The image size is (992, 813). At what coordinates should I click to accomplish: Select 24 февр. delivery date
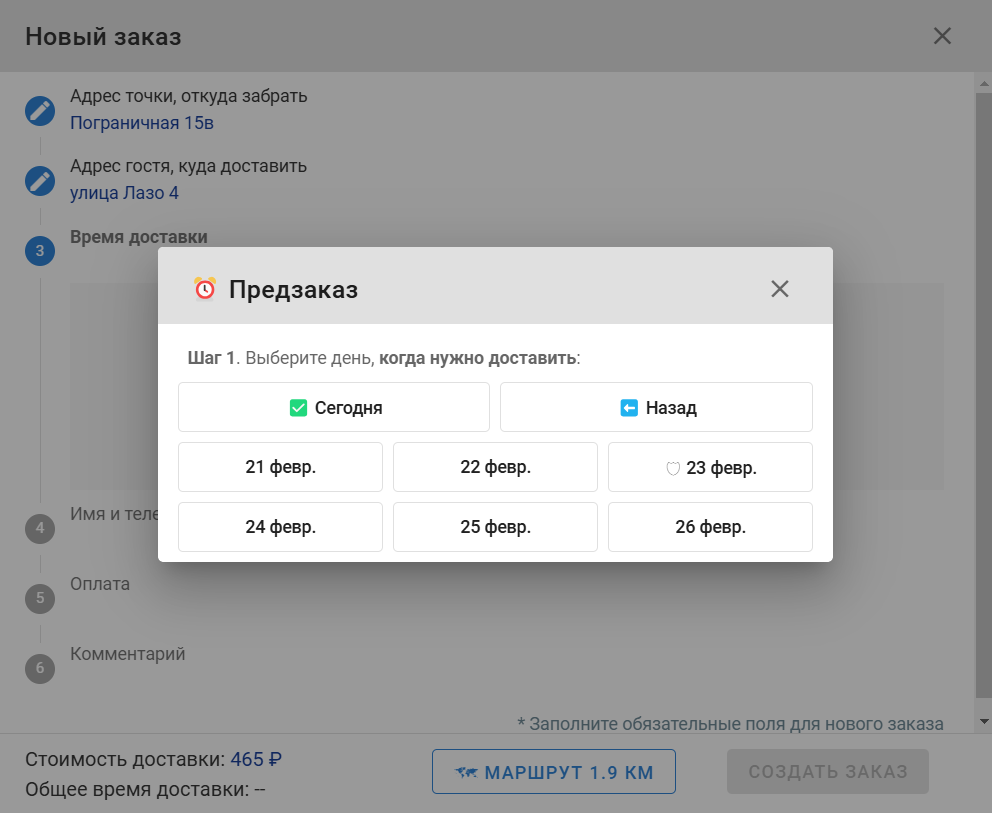(280, 527)
